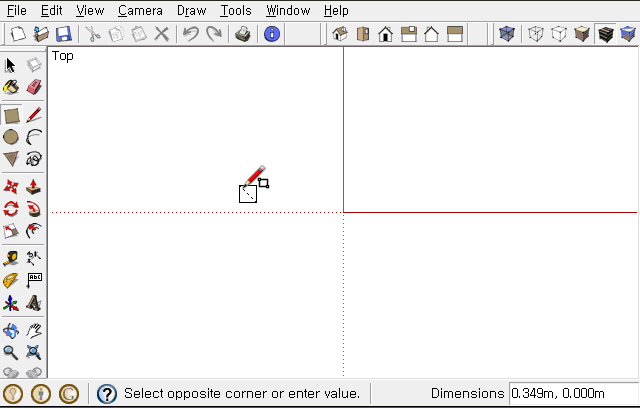The width and height of the screenshot is (640, 408).
Task: Click the Dimensions value field
Action: [x=573, y=393]
